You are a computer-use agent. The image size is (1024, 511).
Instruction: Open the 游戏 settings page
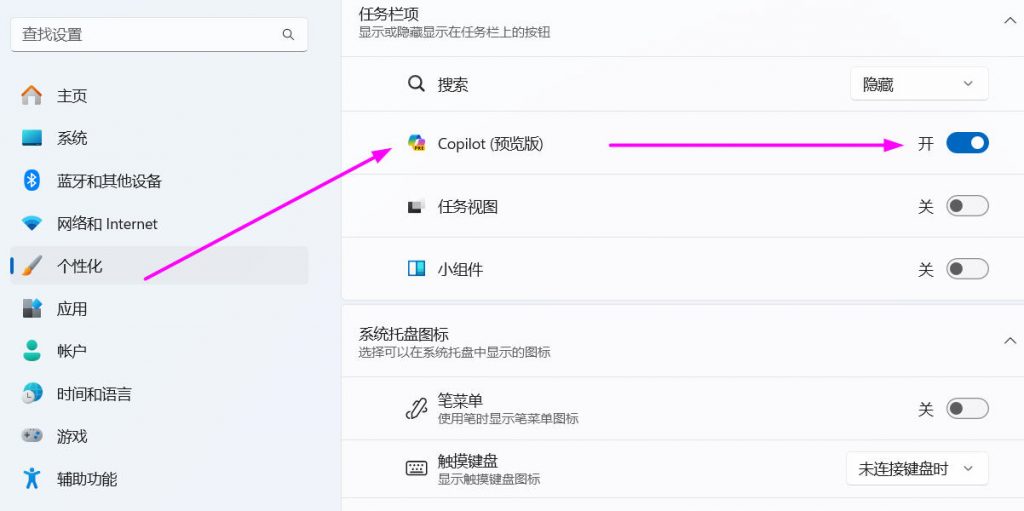72,437
